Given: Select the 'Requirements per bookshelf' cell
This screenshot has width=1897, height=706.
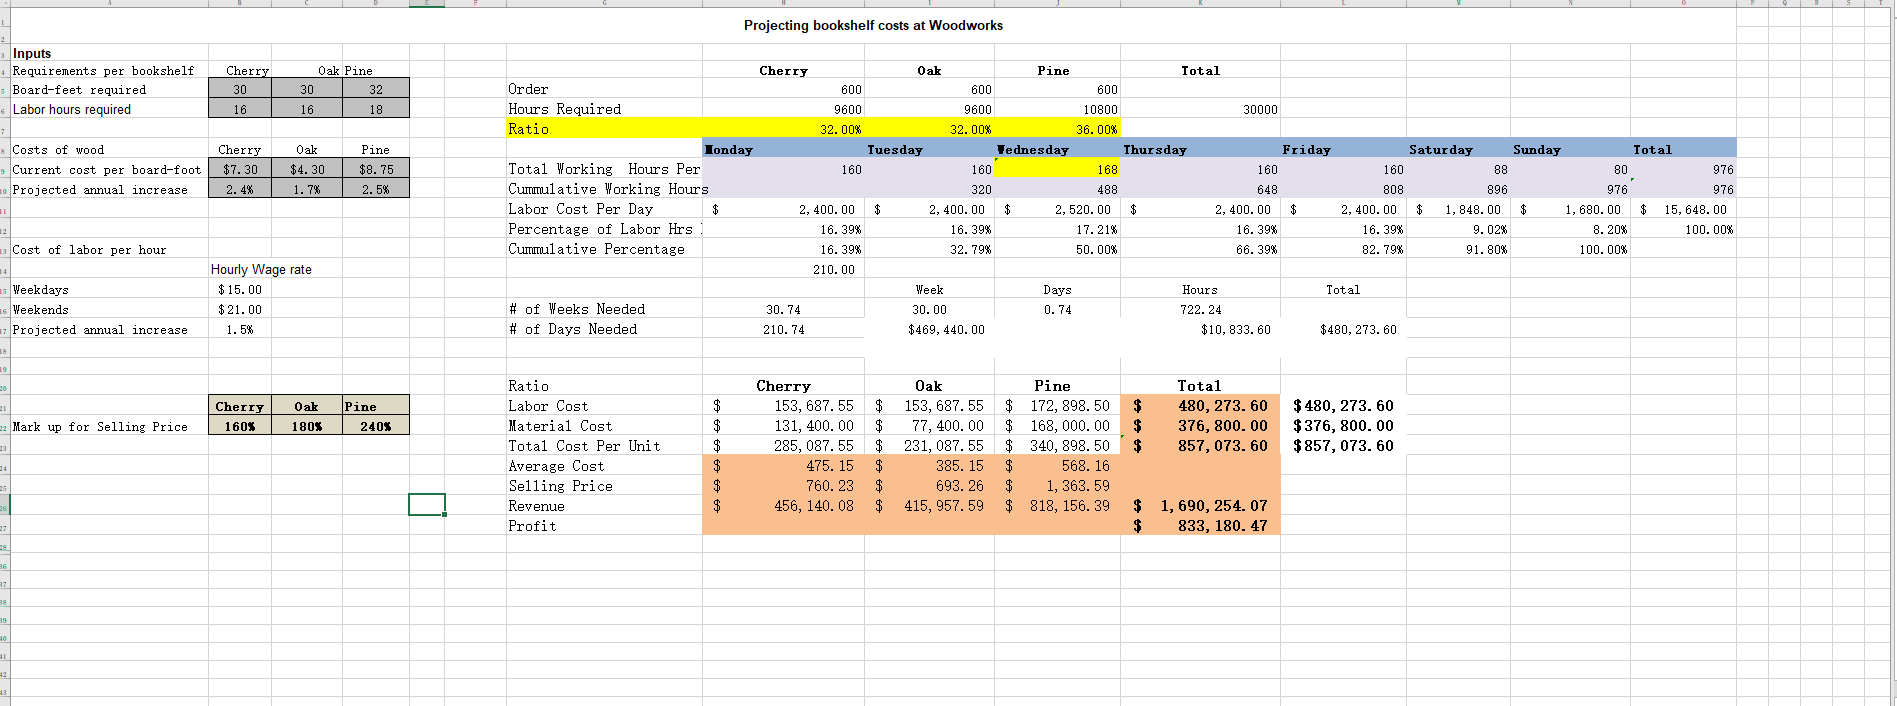Looking at the screenshot, I should point(103,71).
